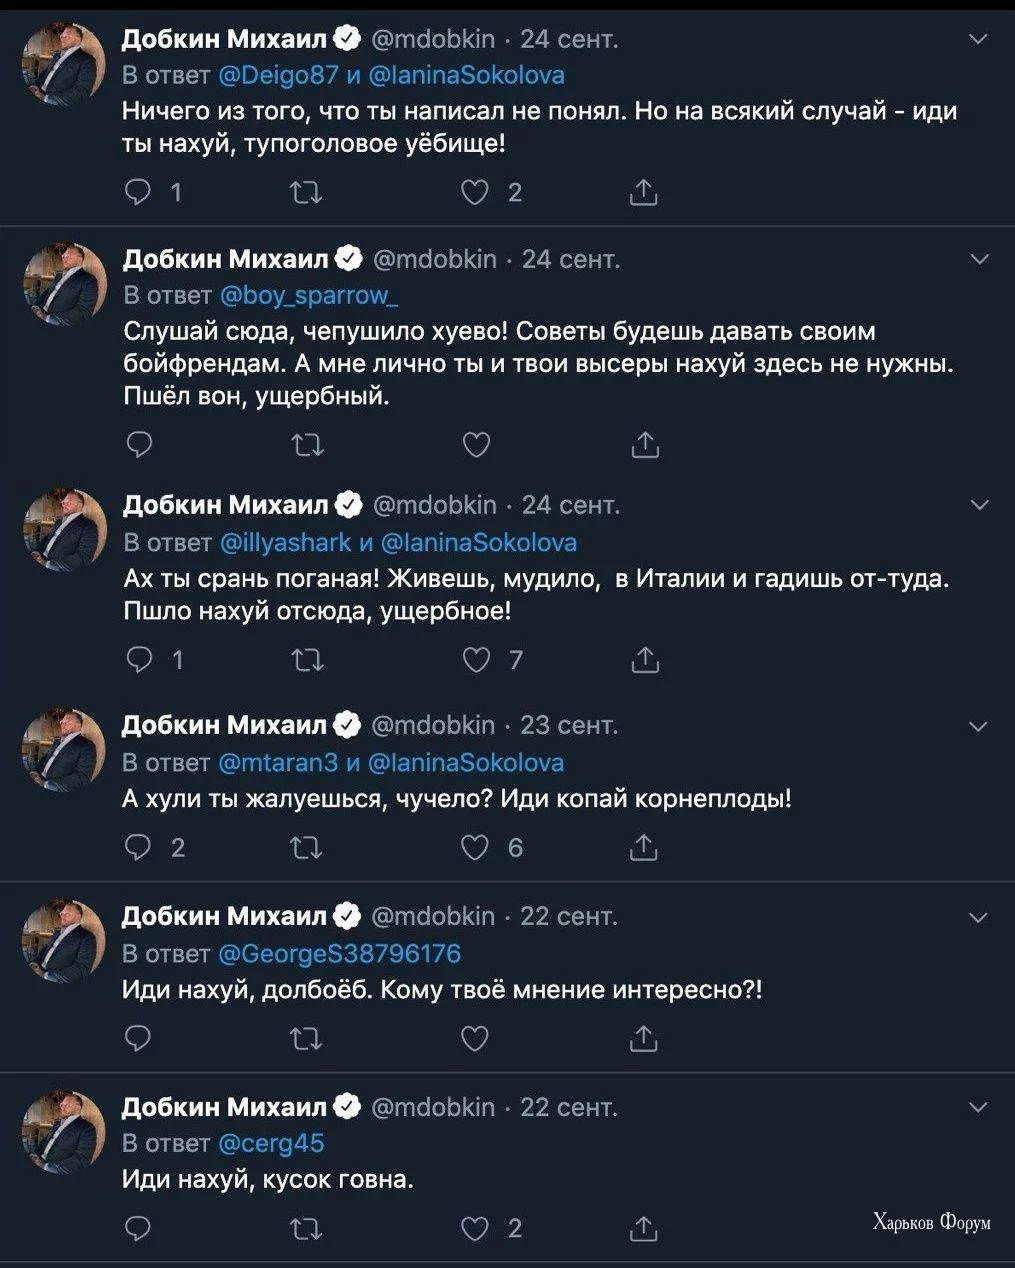Screen dimensions: 1015x1268
Task: Open the avatar on the first tweet
Action: click(x=63, y=64)
